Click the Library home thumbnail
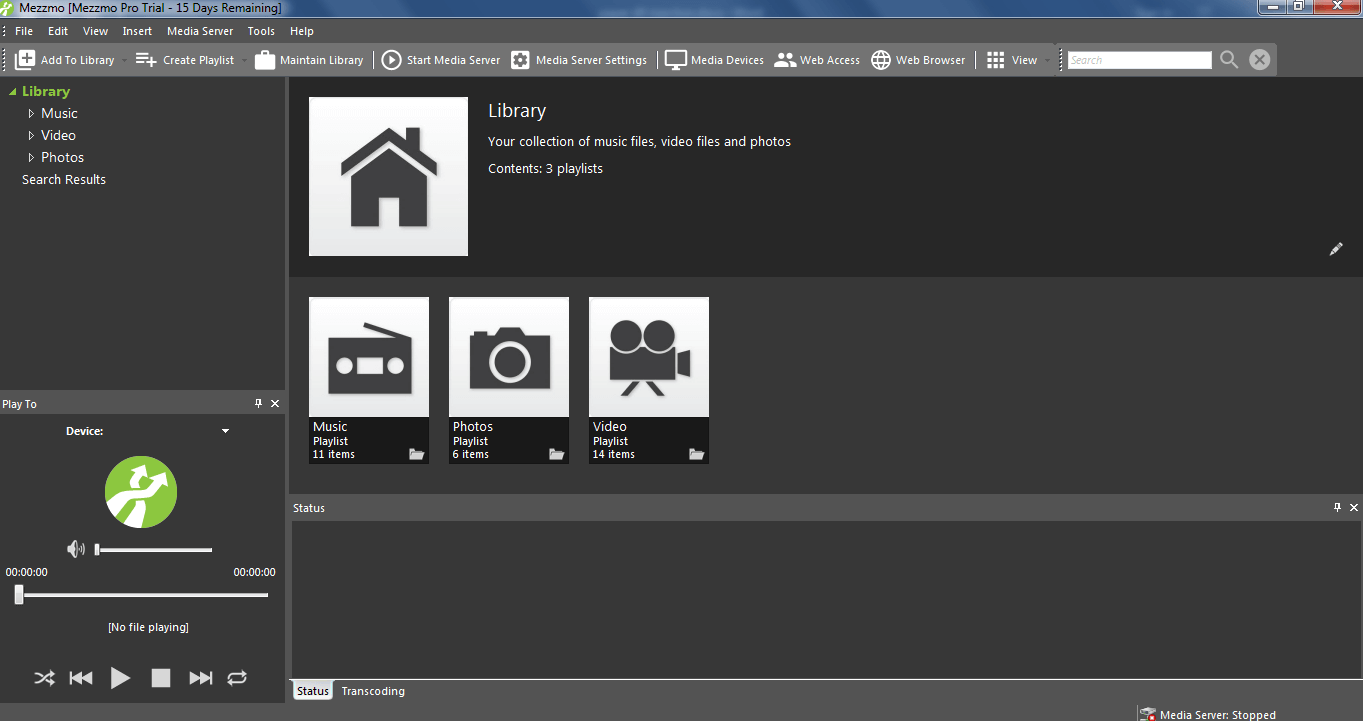Image resolution: width=1363 pixels, height=721 pixels. click(388, 176)
